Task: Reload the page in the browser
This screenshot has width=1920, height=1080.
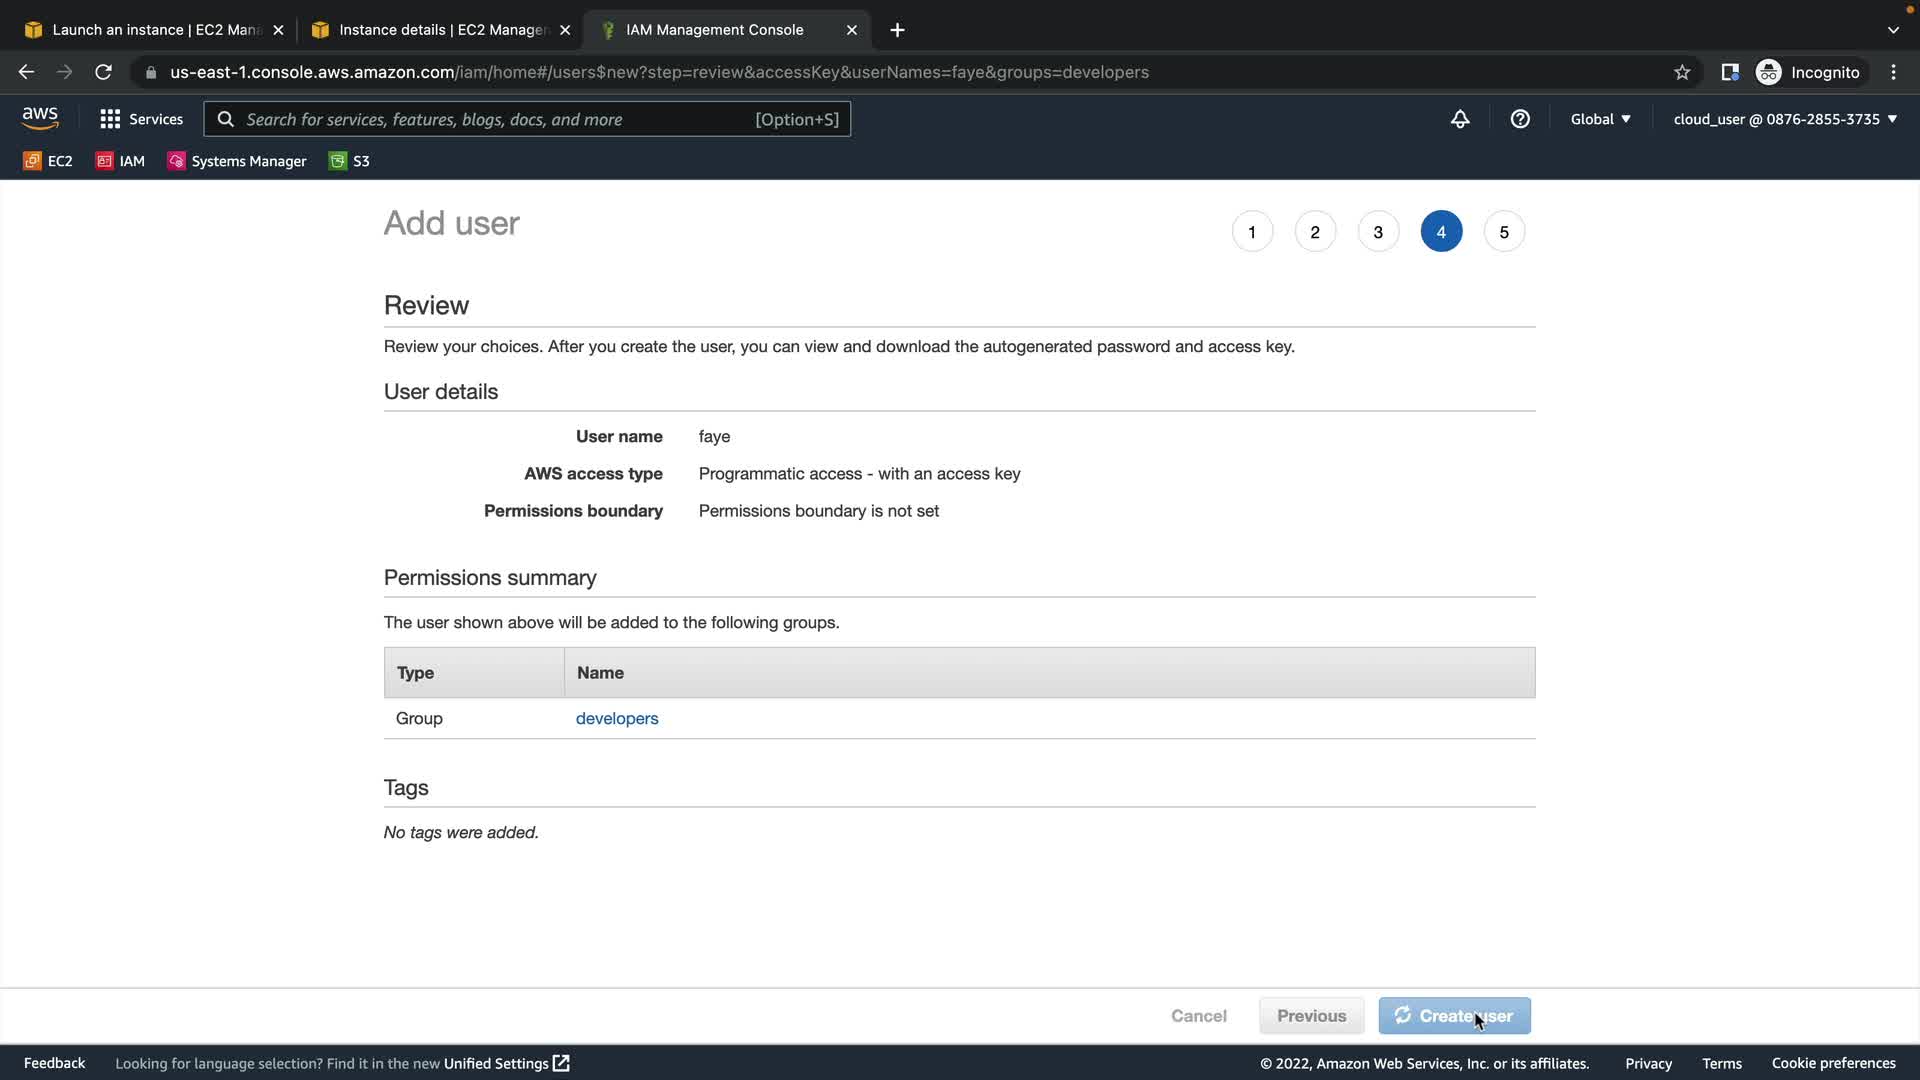Action: (x=103, y=72)
